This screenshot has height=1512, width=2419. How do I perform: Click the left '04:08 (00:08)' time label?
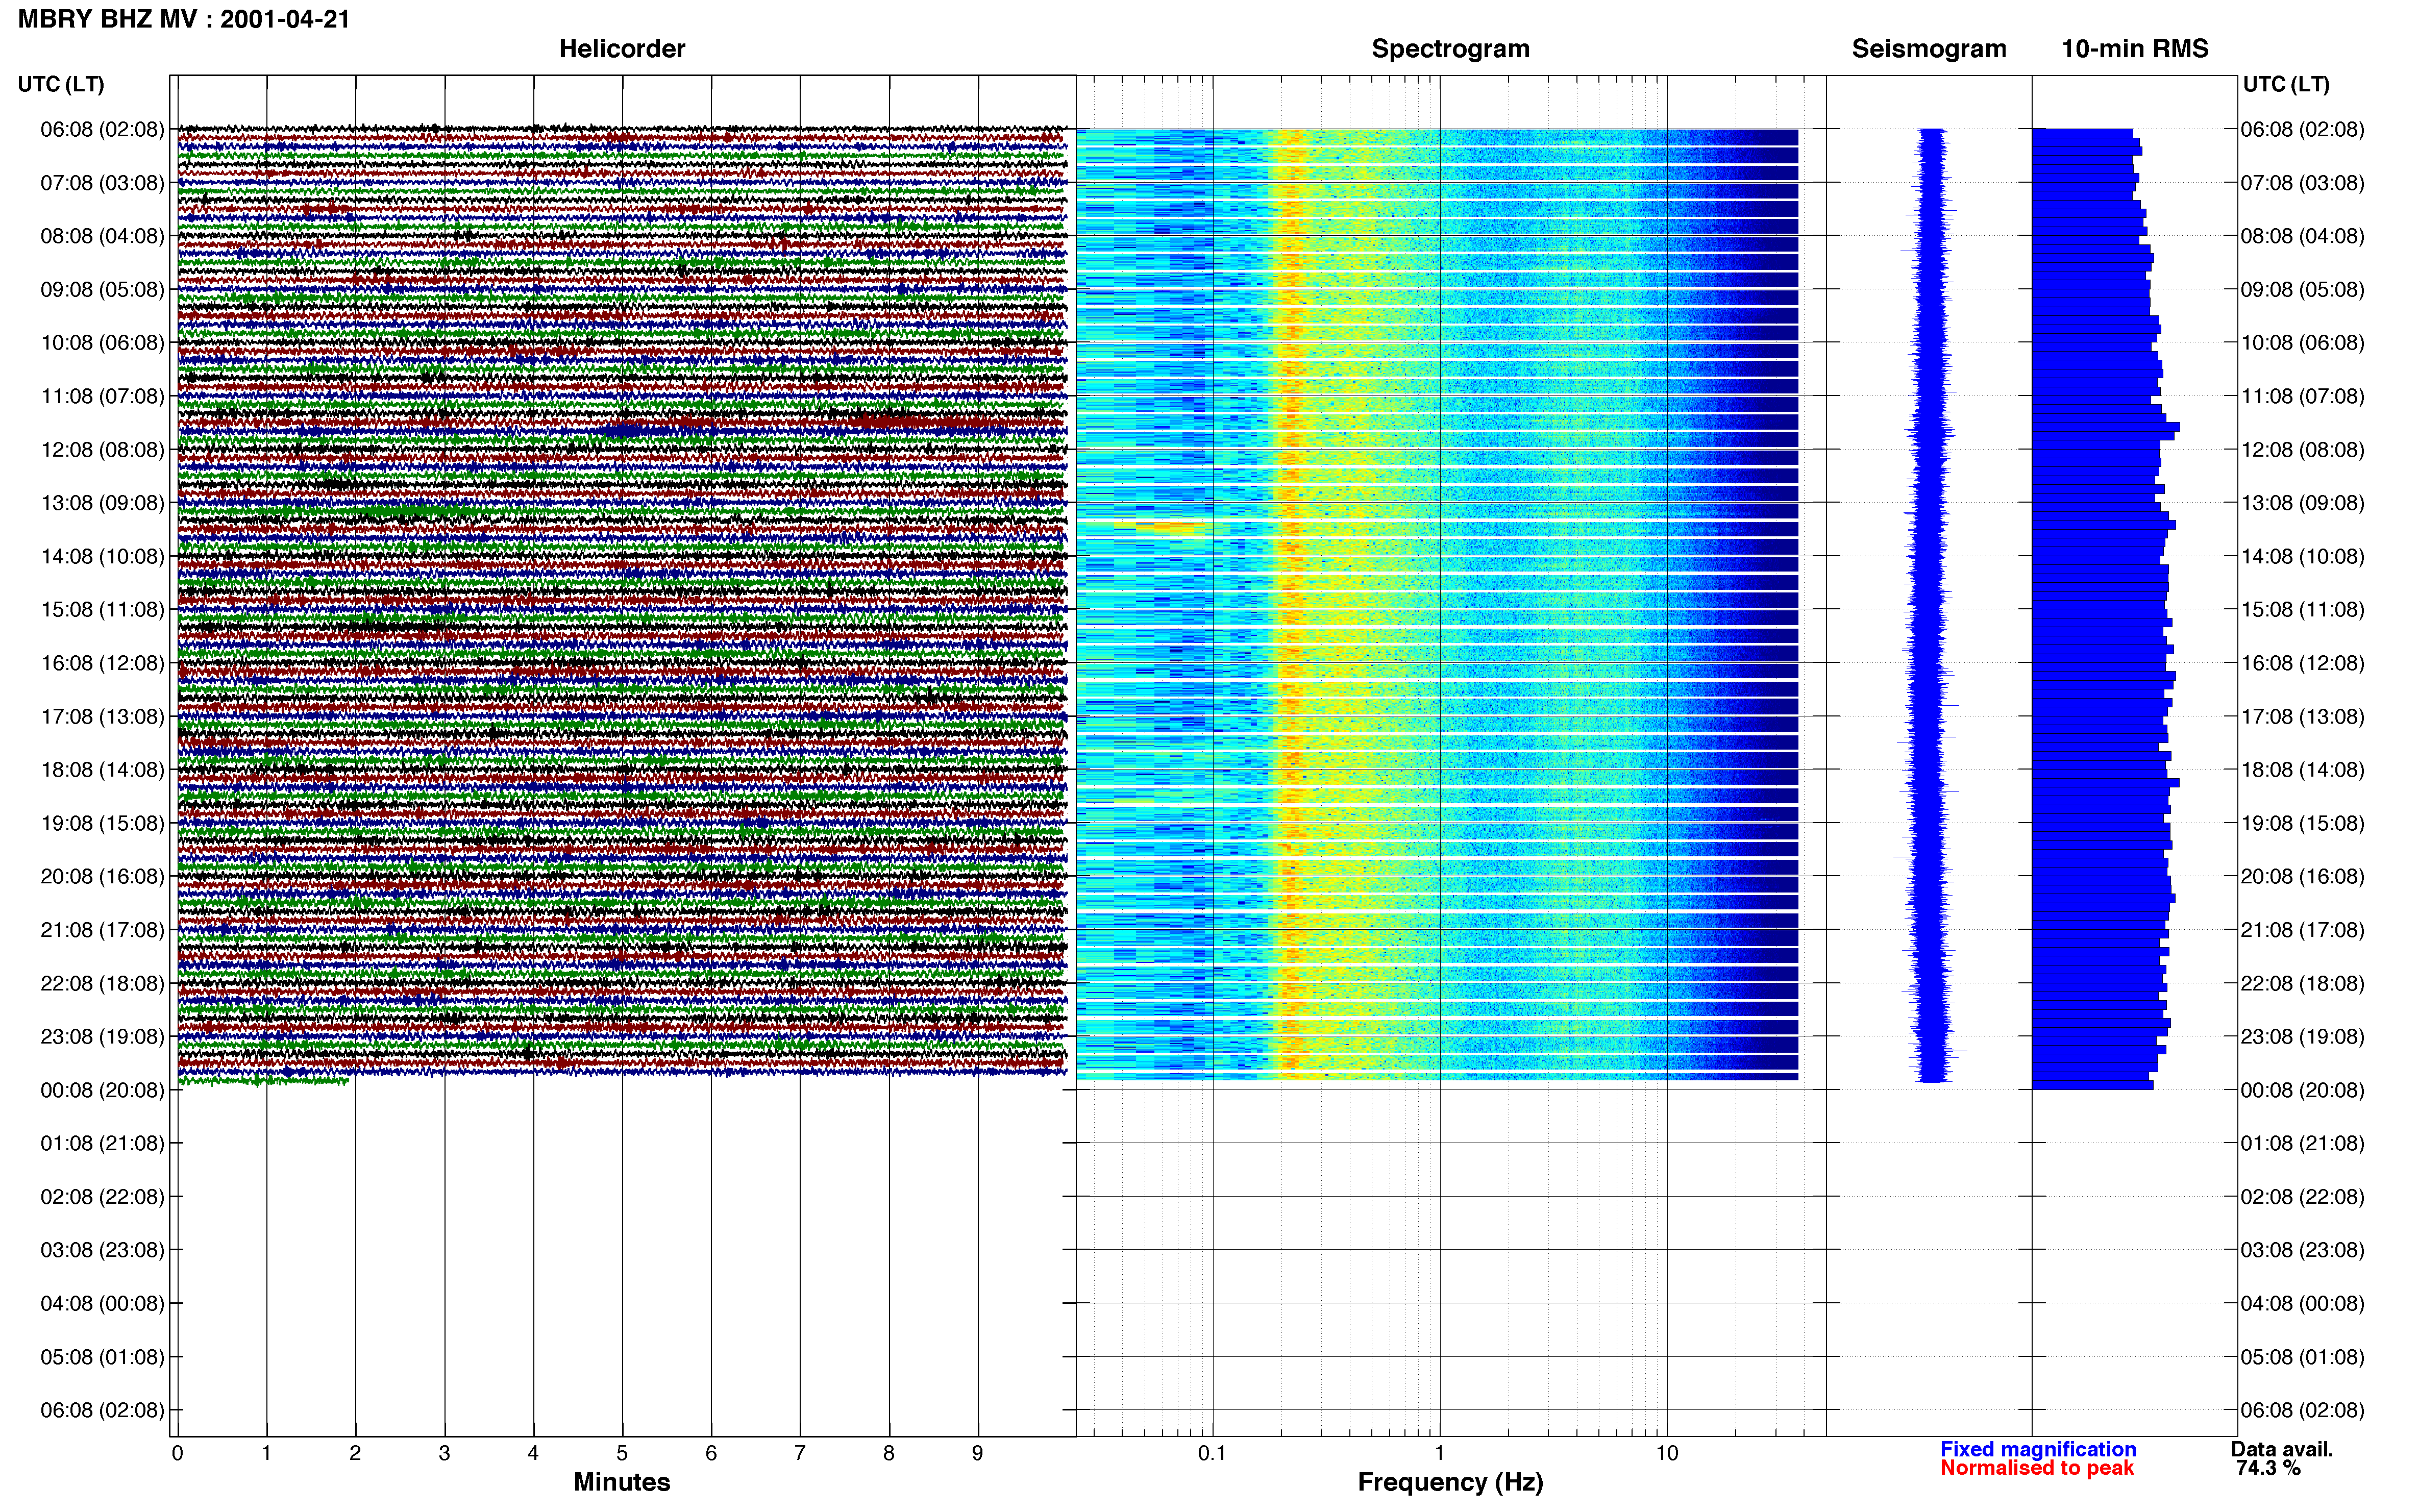click(102, 1303)
